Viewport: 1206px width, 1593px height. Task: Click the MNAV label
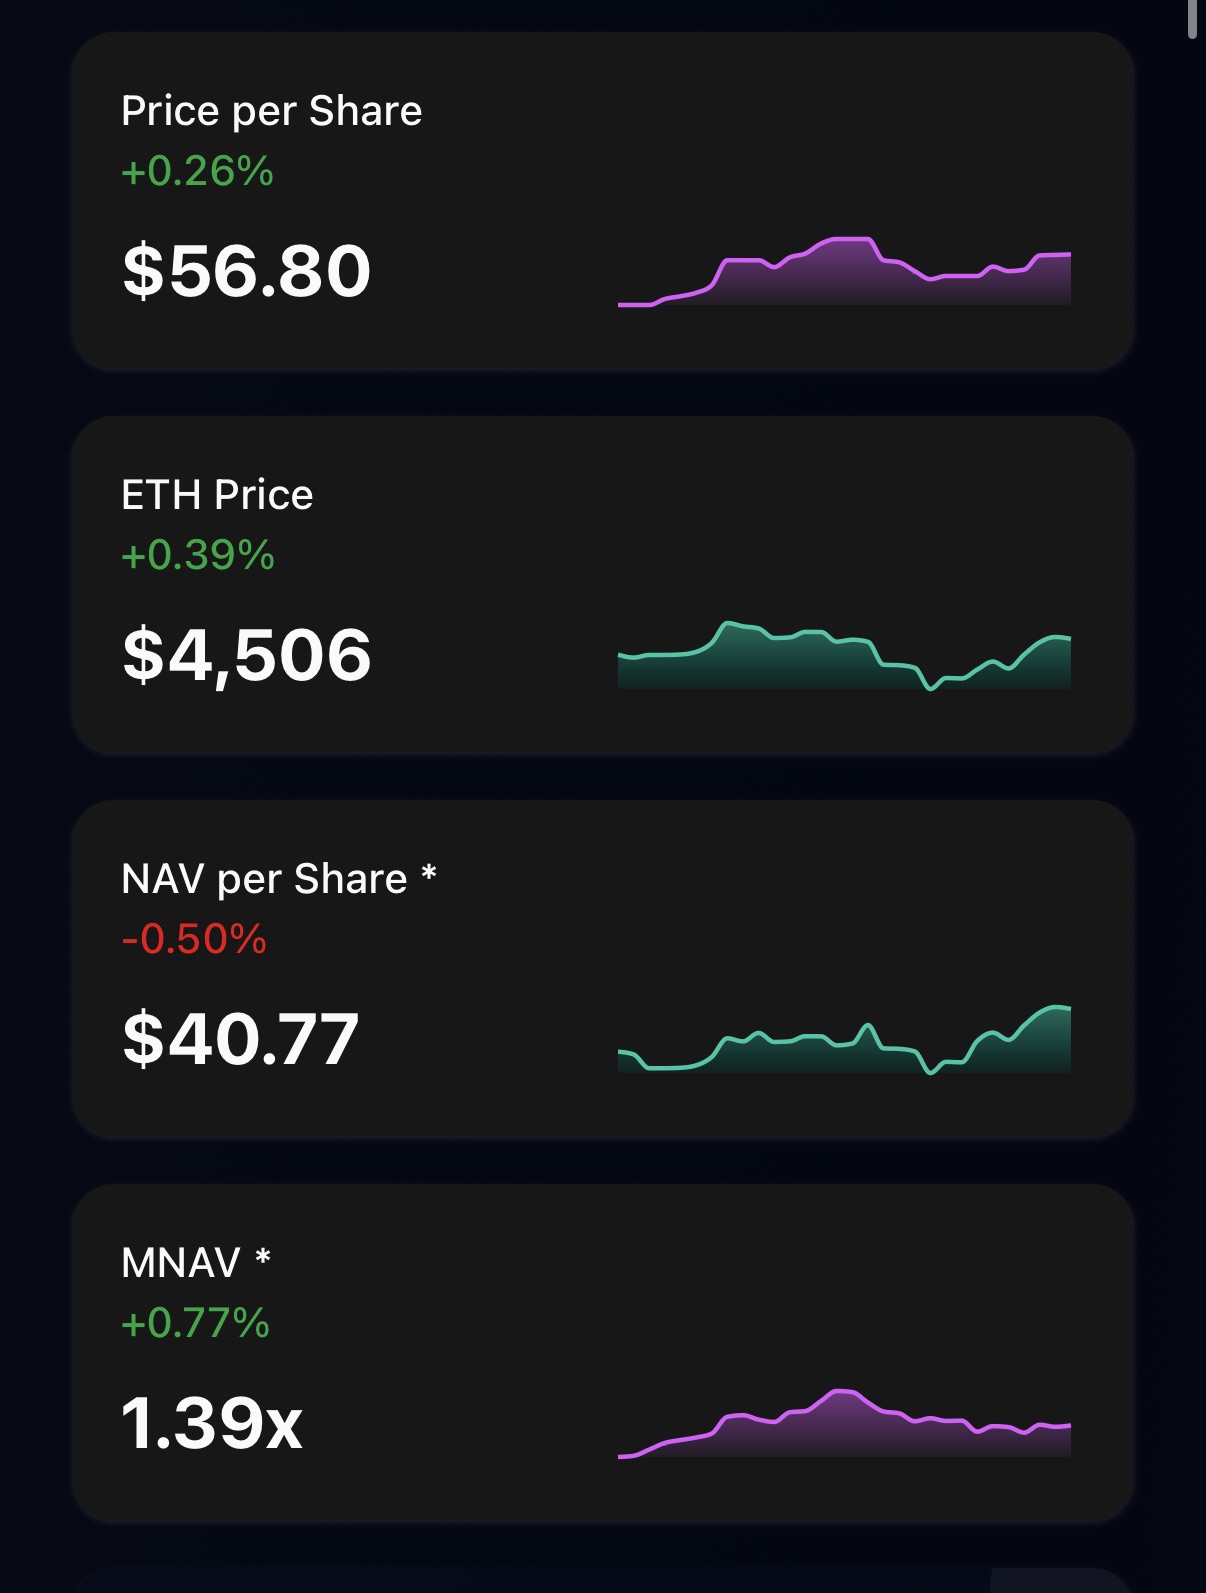click(x=181, y=1263)
